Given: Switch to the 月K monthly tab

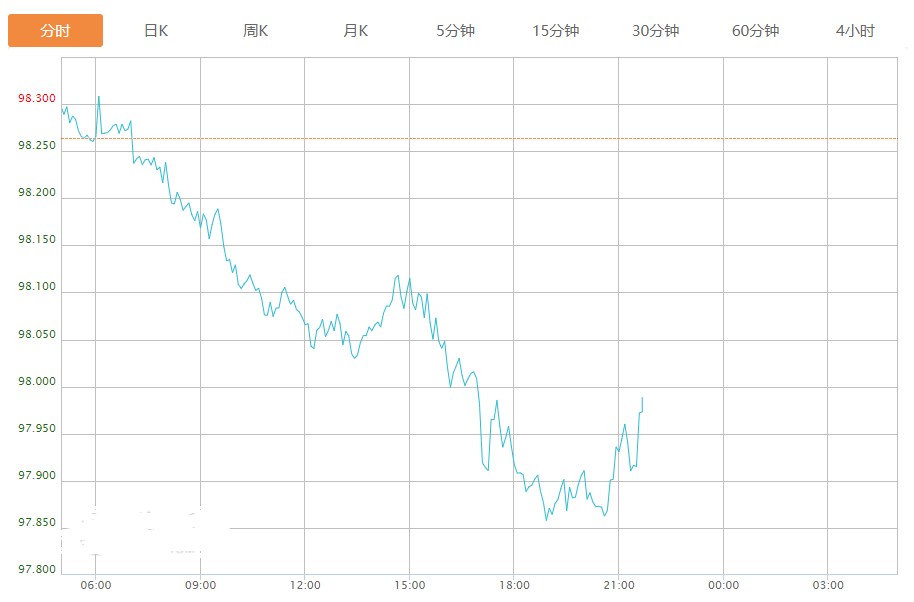Looking at the screenshot, I should (356, 31).
